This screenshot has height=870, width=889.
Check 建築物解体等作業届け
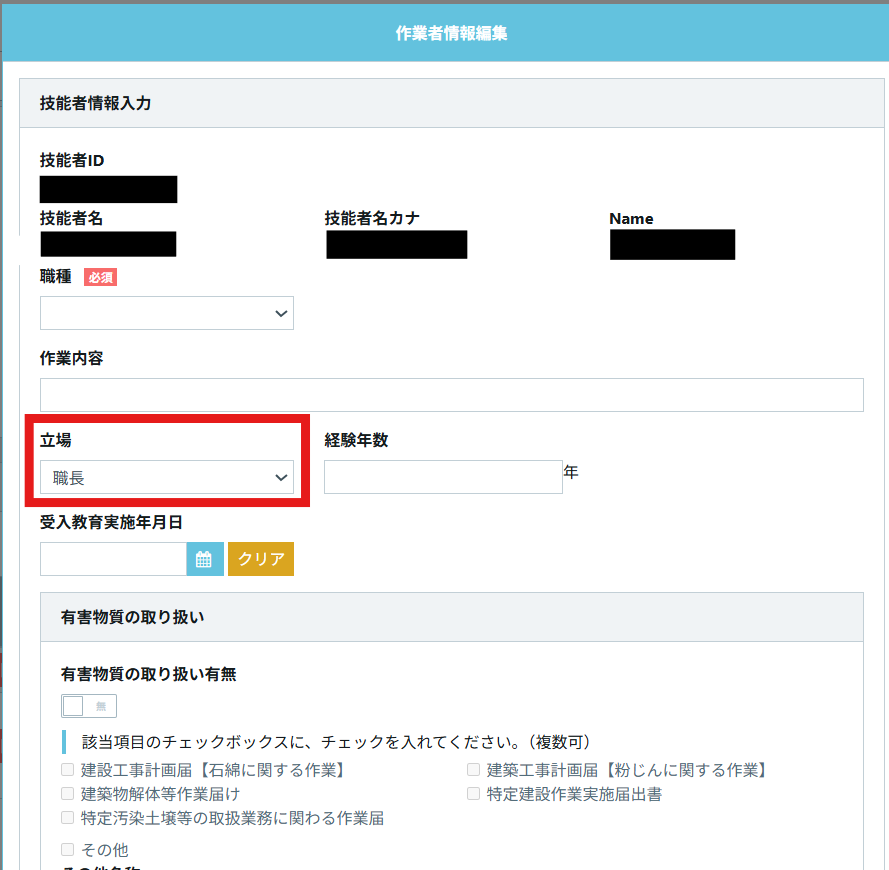click(67, 793)
